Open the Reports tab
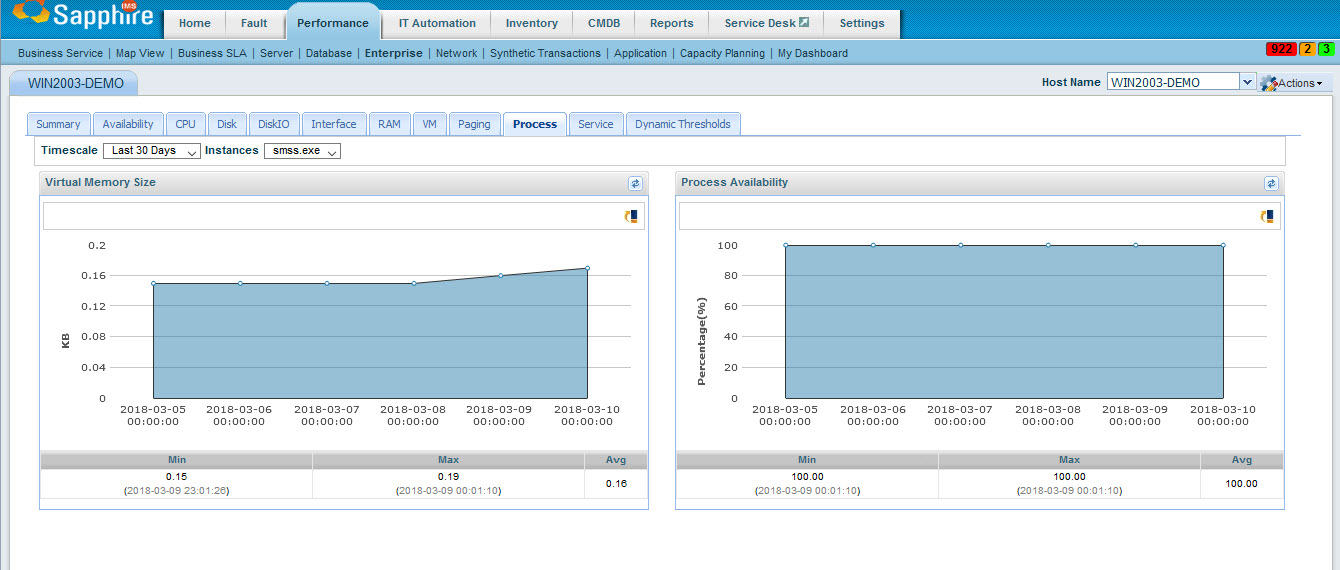1340x570 pixels. click(x=672, y=23)
